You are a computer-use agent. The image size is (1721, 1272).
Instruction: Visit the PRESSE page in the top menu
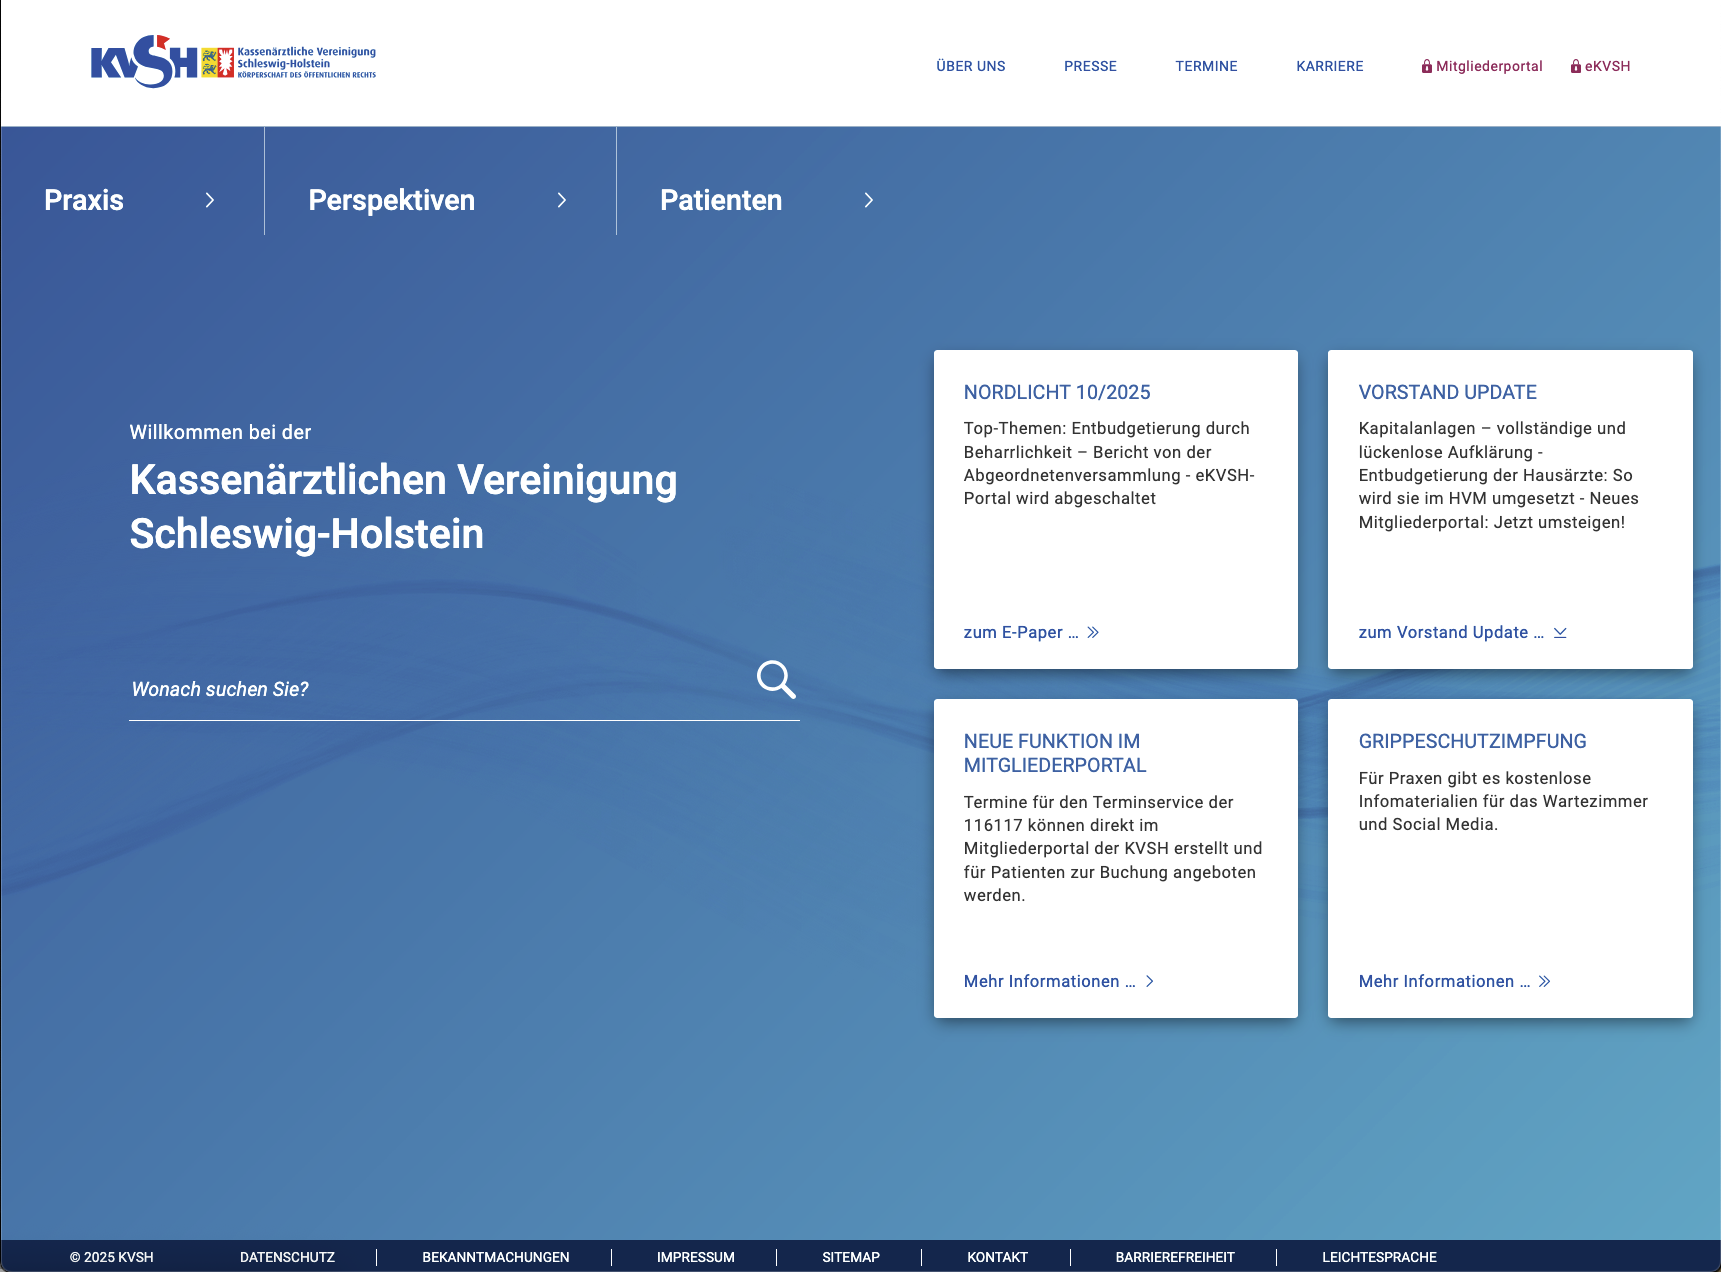pyautogui.click(x=1090, y=67)
